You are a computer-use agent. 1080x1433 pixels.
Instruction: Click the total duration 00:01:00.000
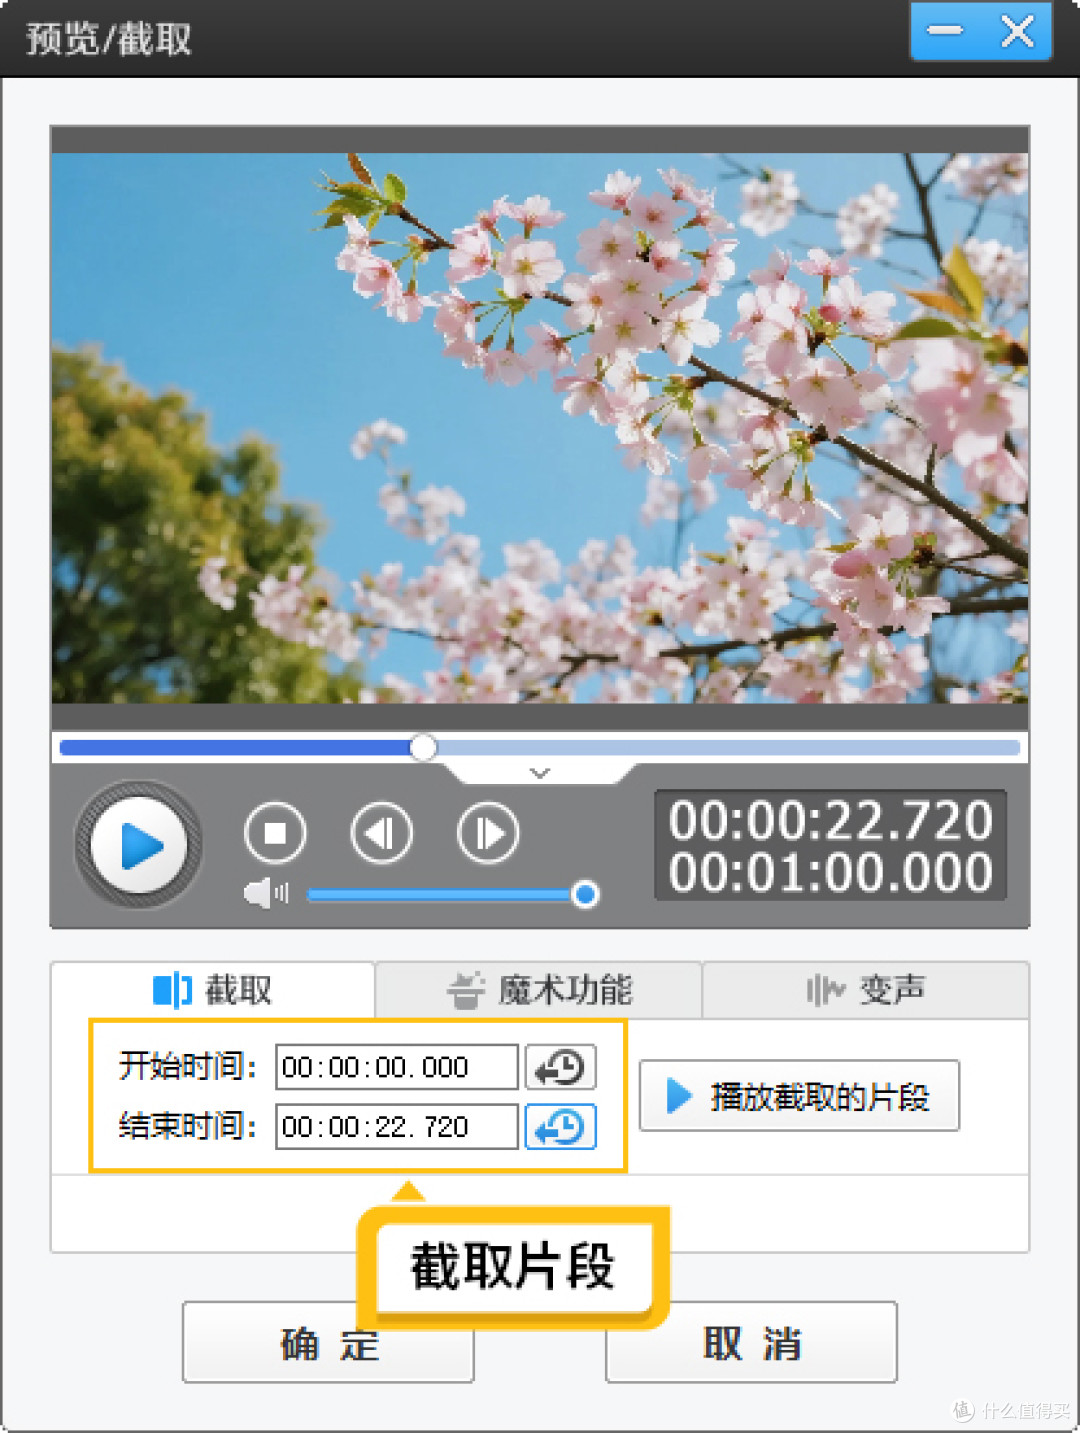point(830,872)
